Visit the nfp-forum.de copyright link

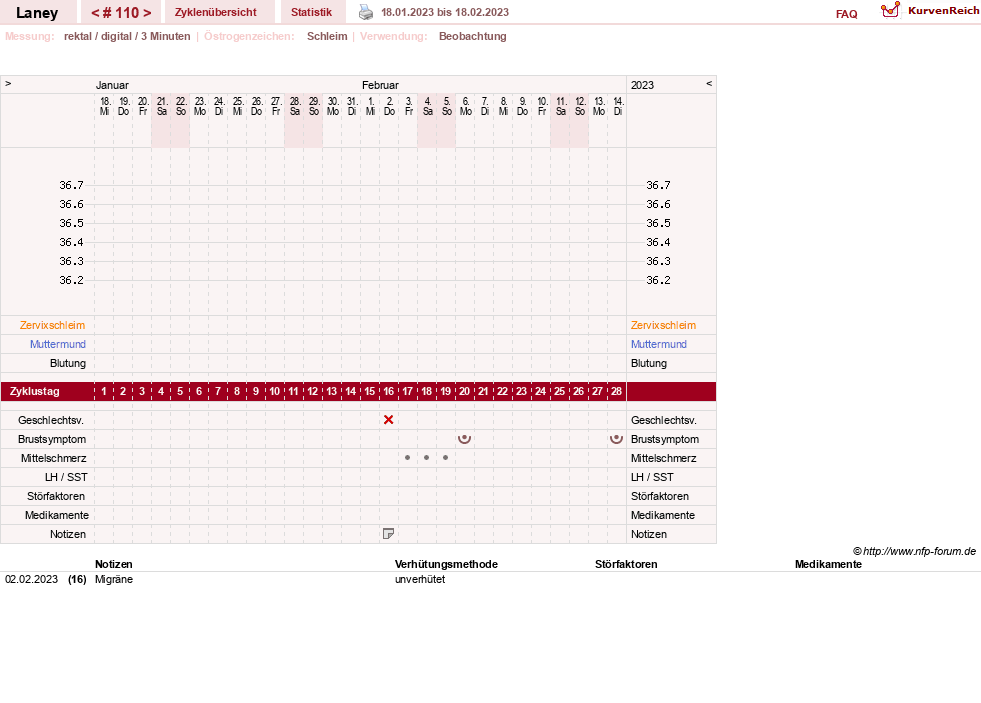pyautogui.click(x=915, y=551)
